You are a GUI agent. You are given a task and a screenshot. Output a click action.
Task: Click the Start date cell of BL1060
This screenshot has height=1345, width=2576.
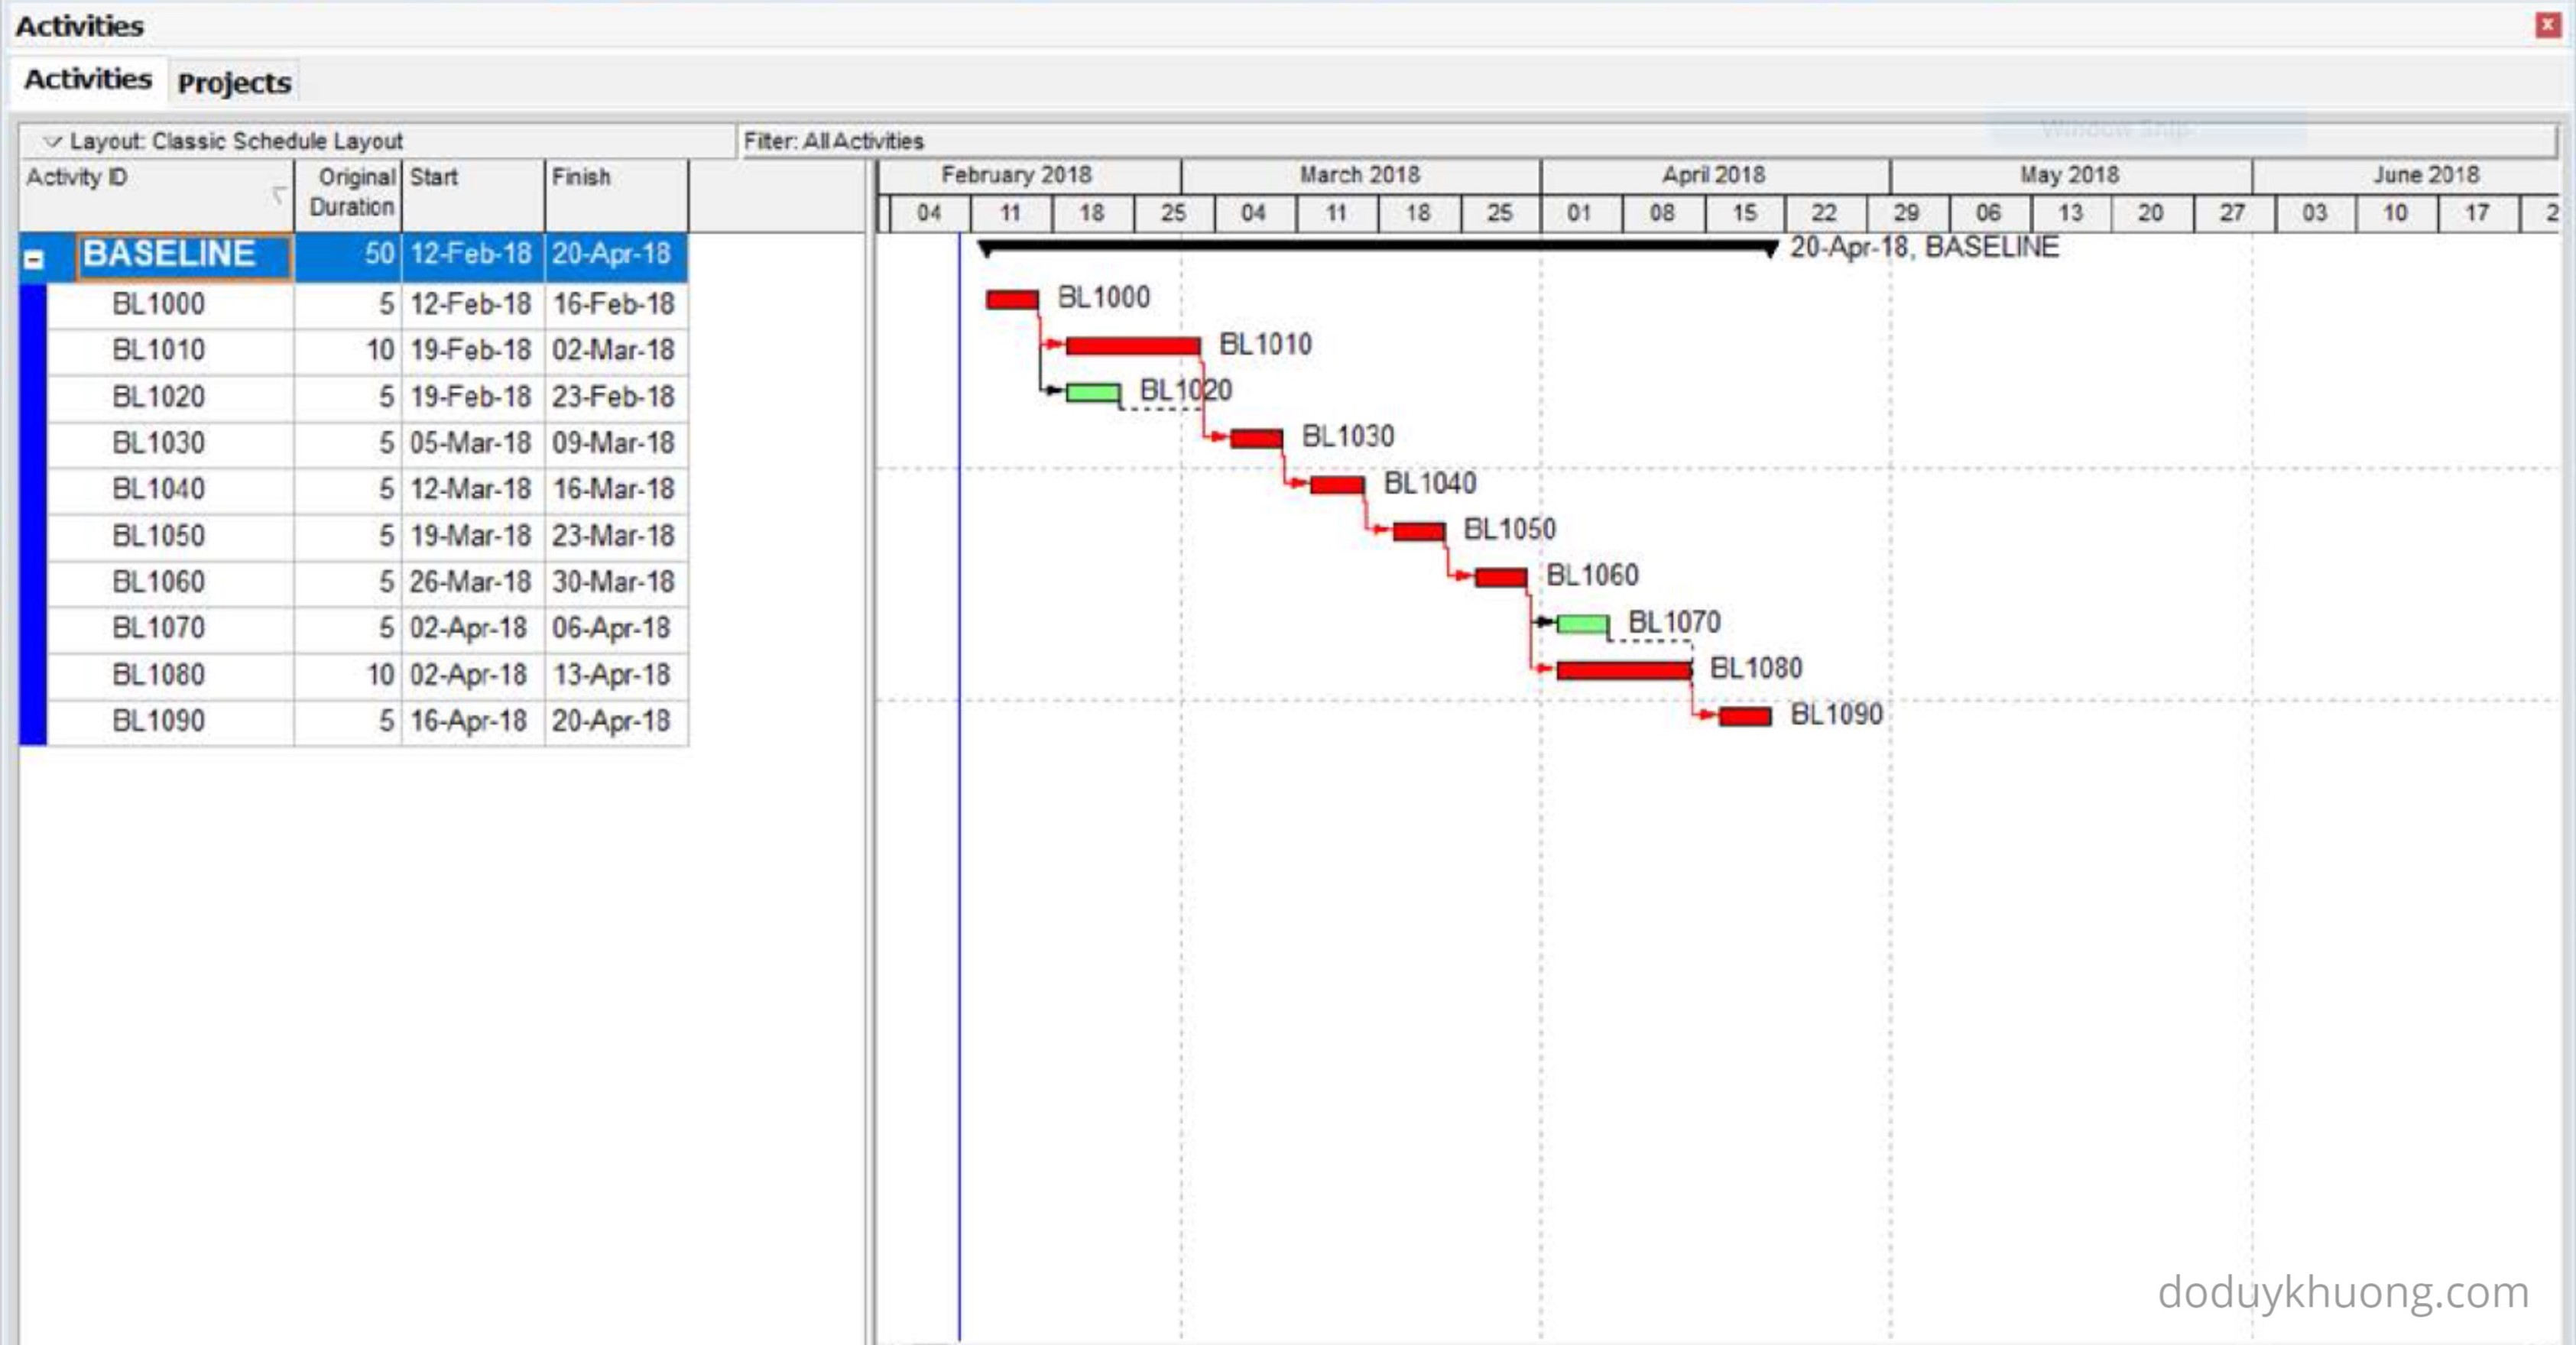[x=470, y=582]
